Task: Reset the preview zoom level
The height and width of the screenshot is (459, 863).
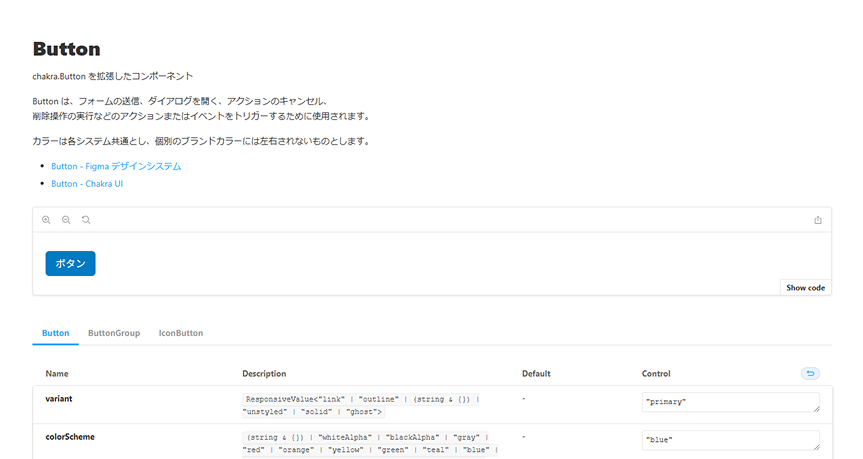Action: click(86, 220)
